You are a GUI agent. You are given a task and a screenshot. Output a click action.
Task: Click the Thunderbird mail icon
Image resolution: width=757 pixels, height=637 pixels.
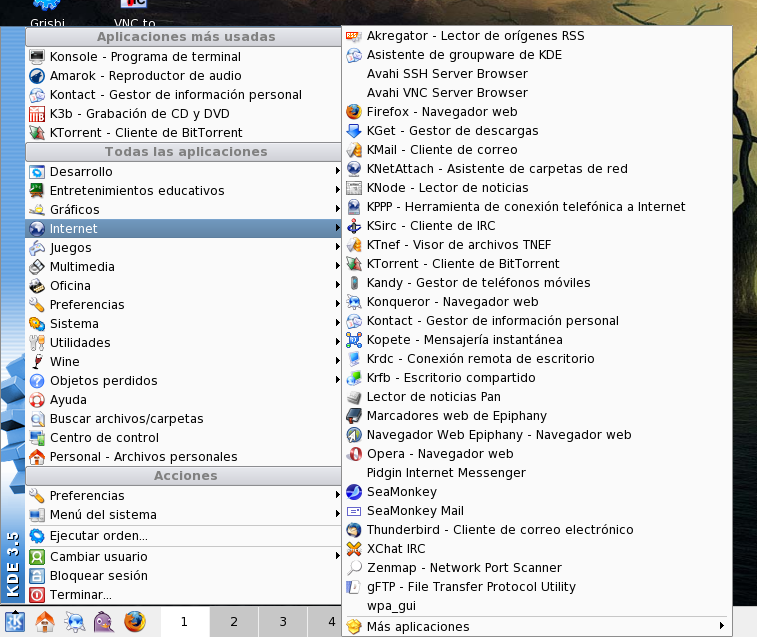[x=354, y=530]
